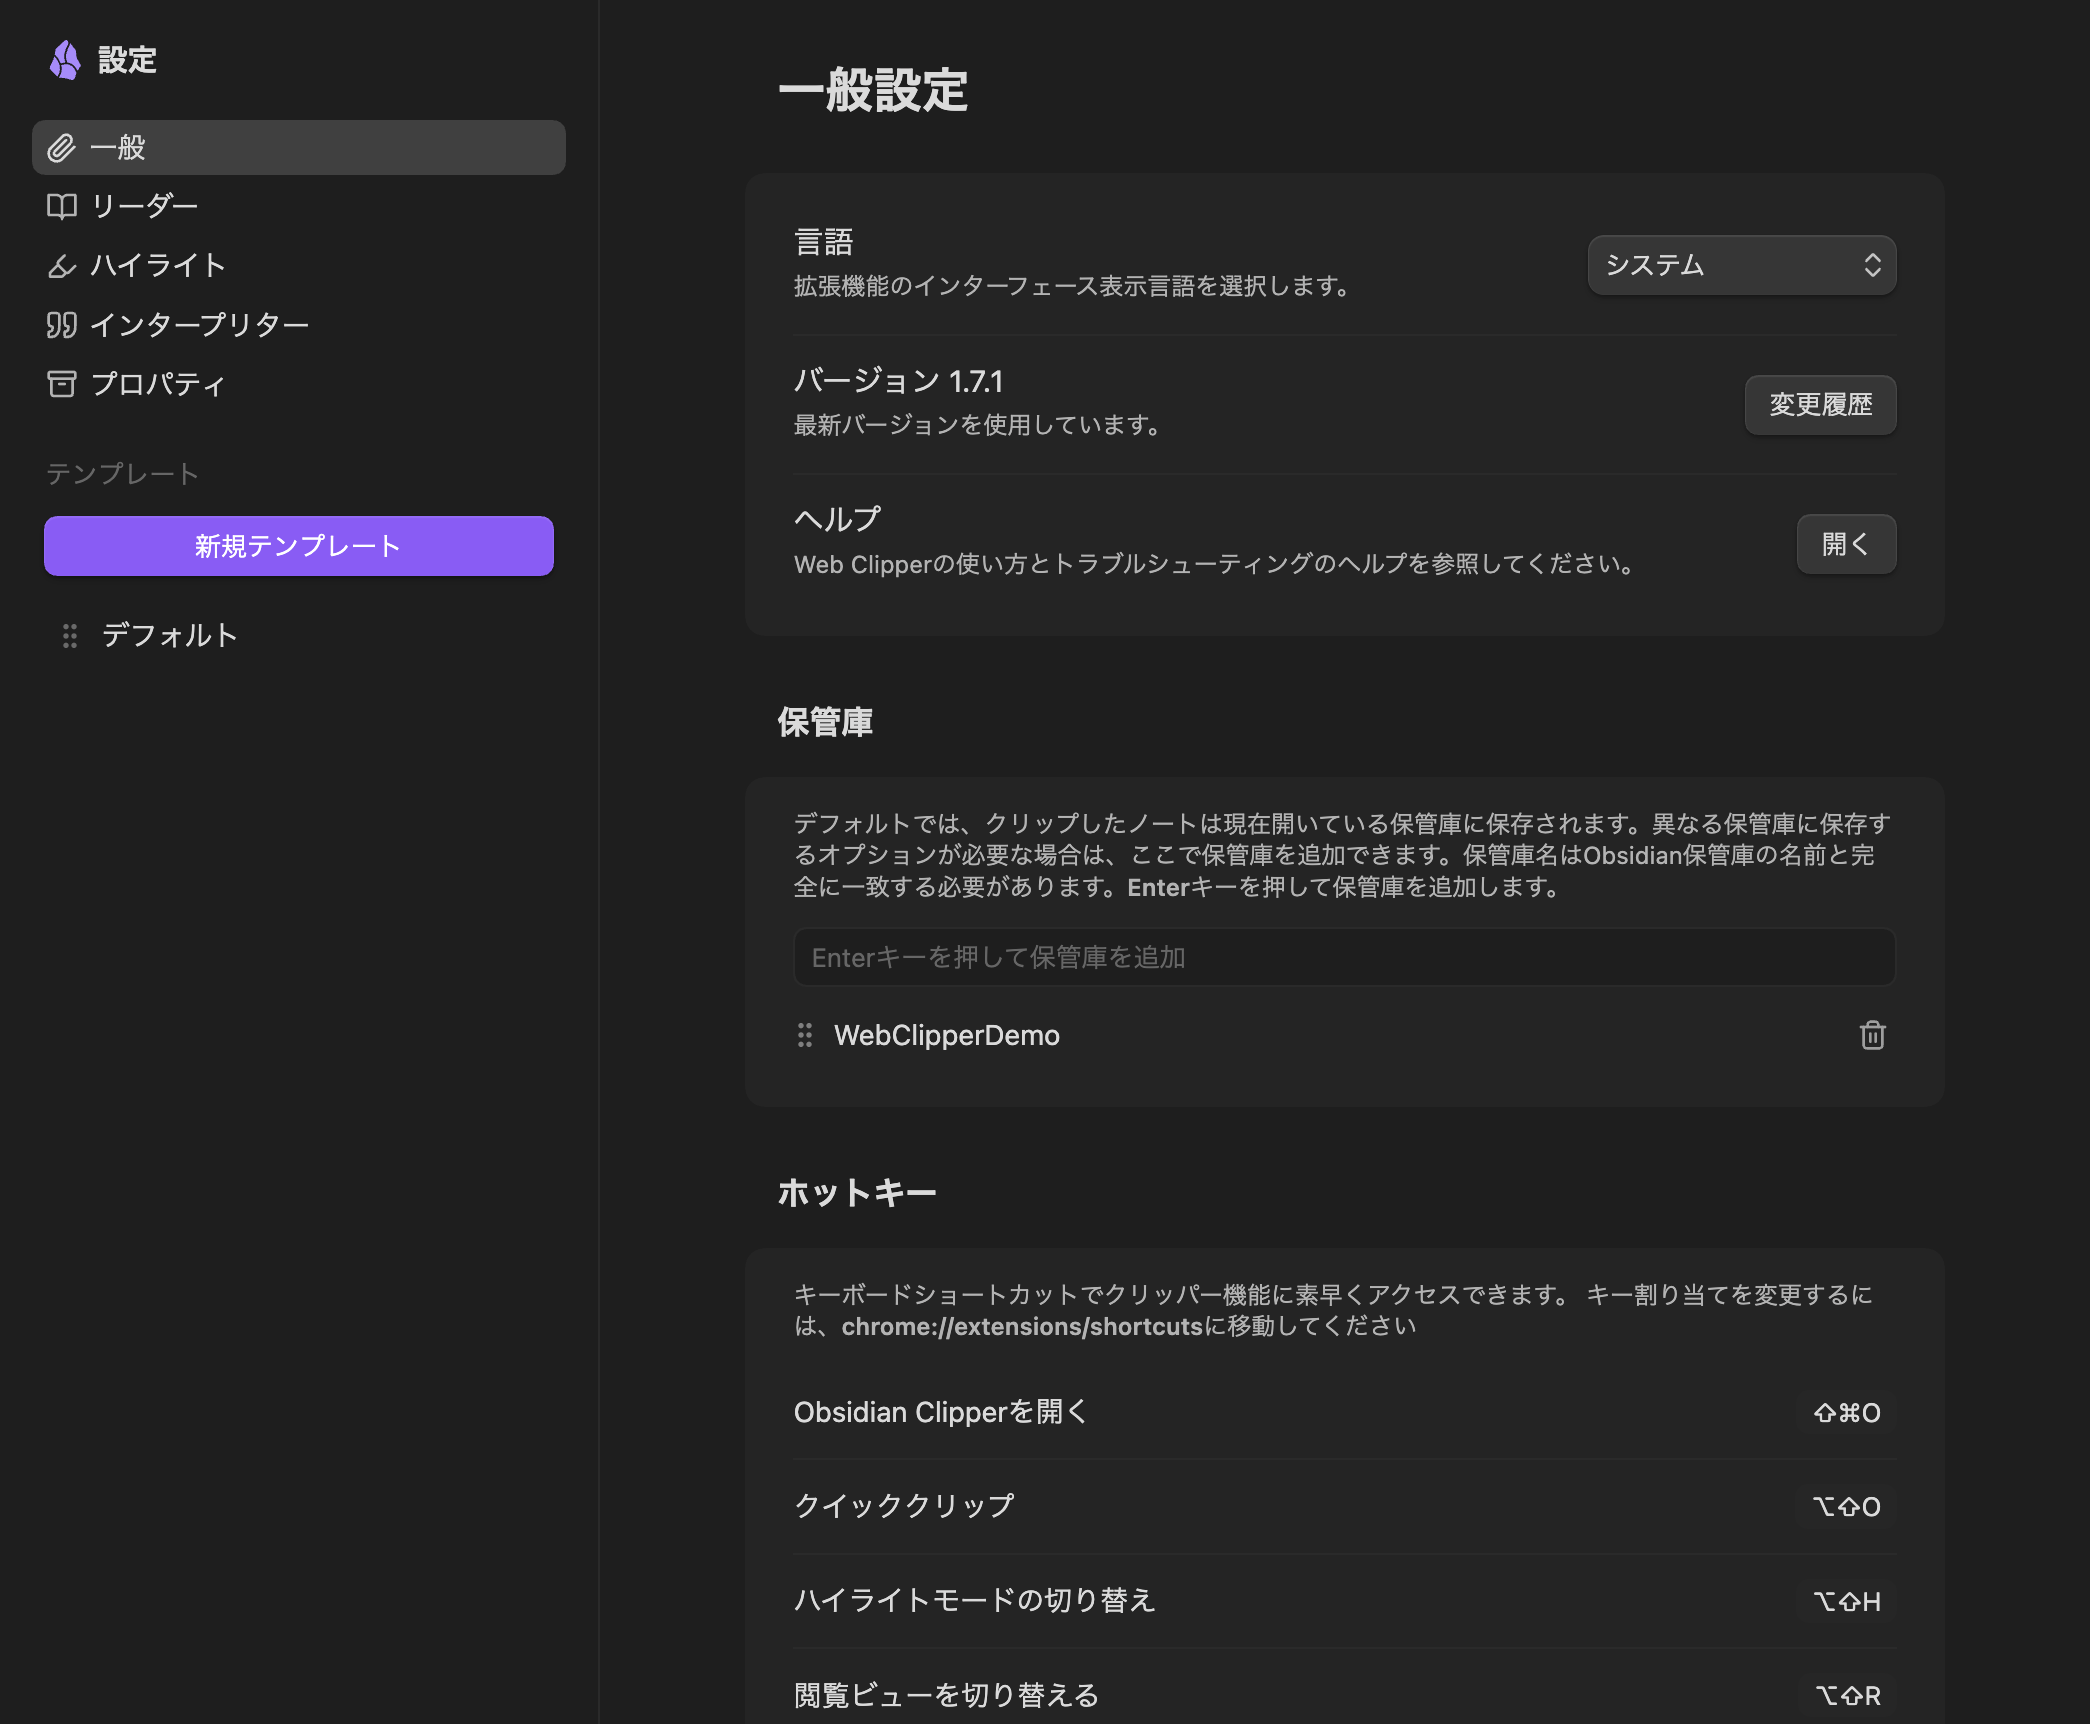Click the book icon beside リーダー
Image resolution: width=2090 pixels, height=1724 pixels.
[x=62, y=206]
